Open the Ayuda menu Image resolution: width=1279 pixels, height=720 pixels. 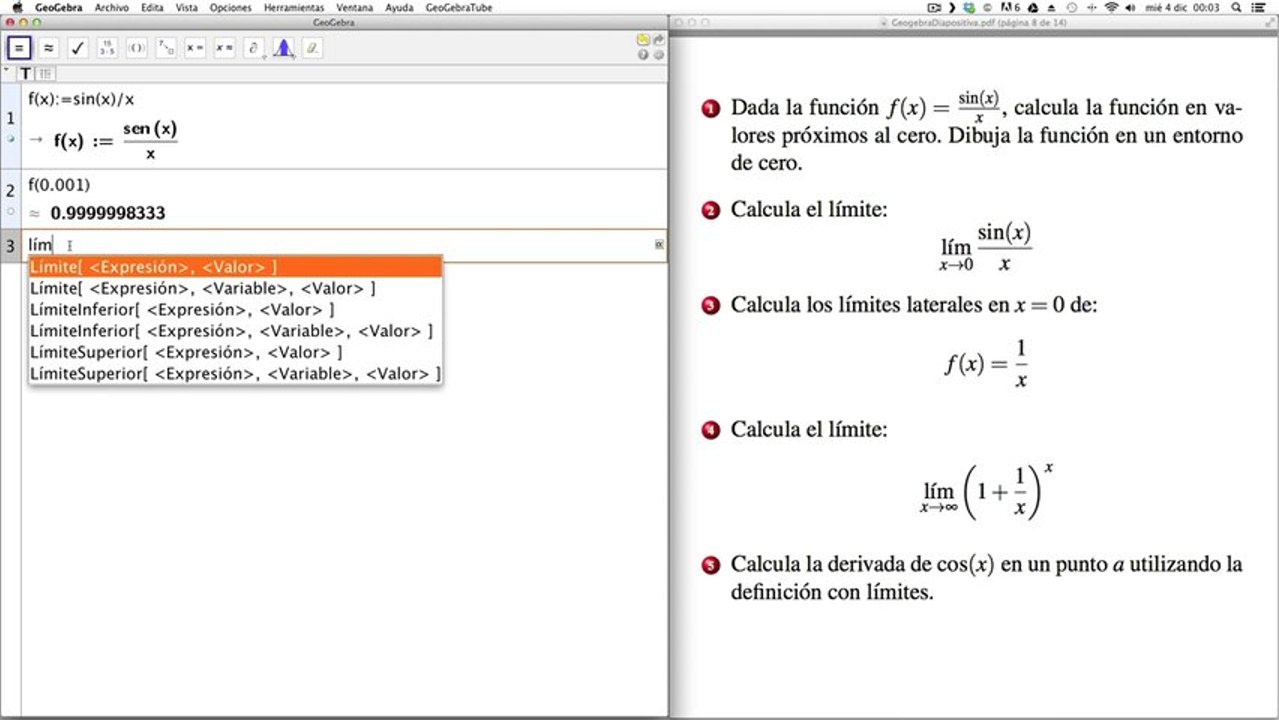click(x=399, y=7)
